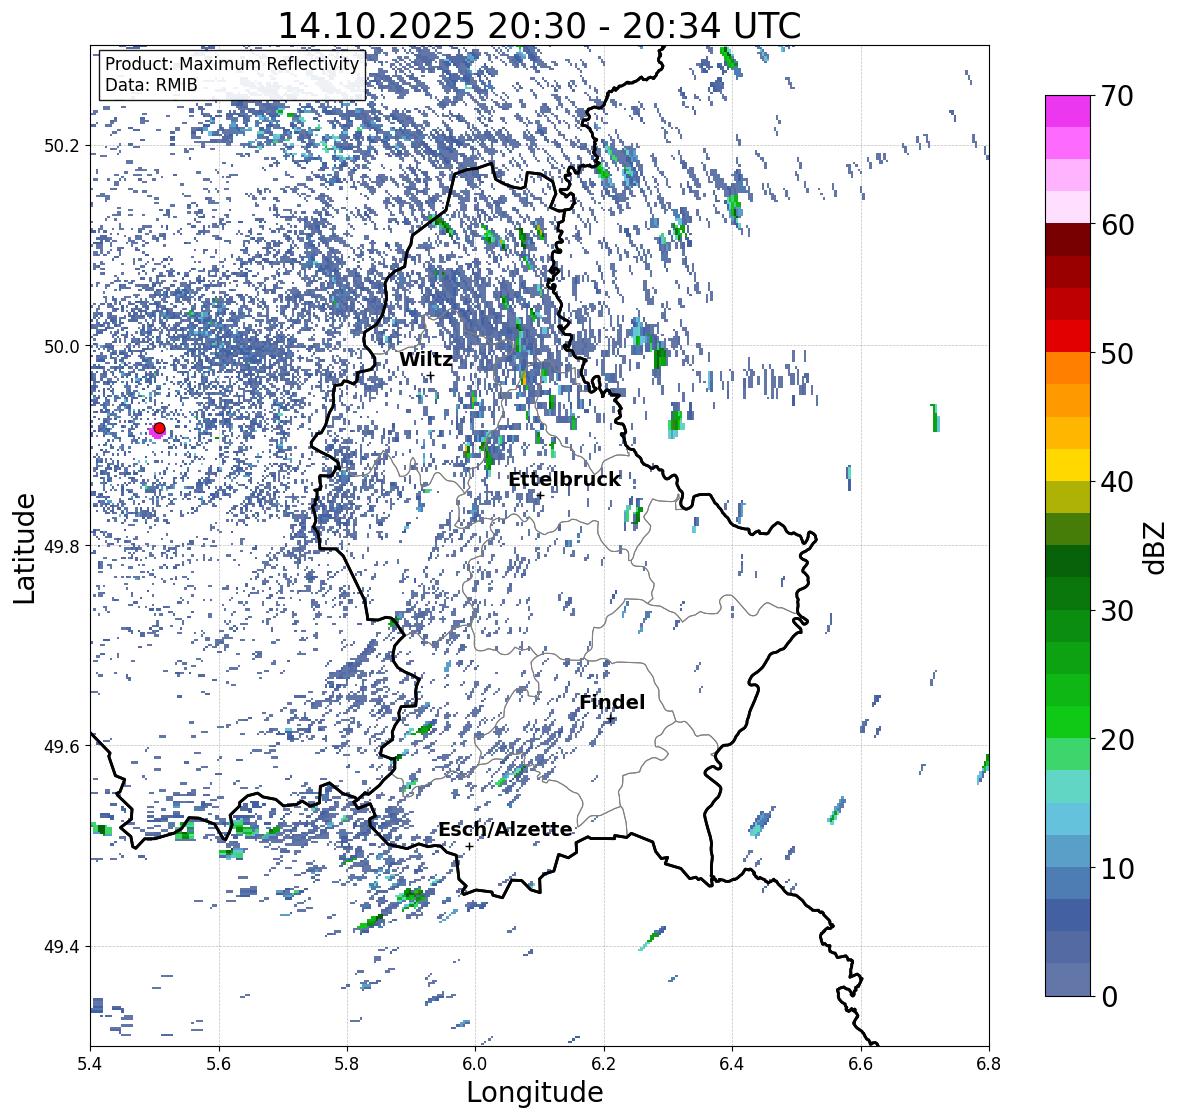Click the cross marker below Ettelbruck
Image resolution: width=1179 pixels, height=1117 pixels.
point(540,495)
